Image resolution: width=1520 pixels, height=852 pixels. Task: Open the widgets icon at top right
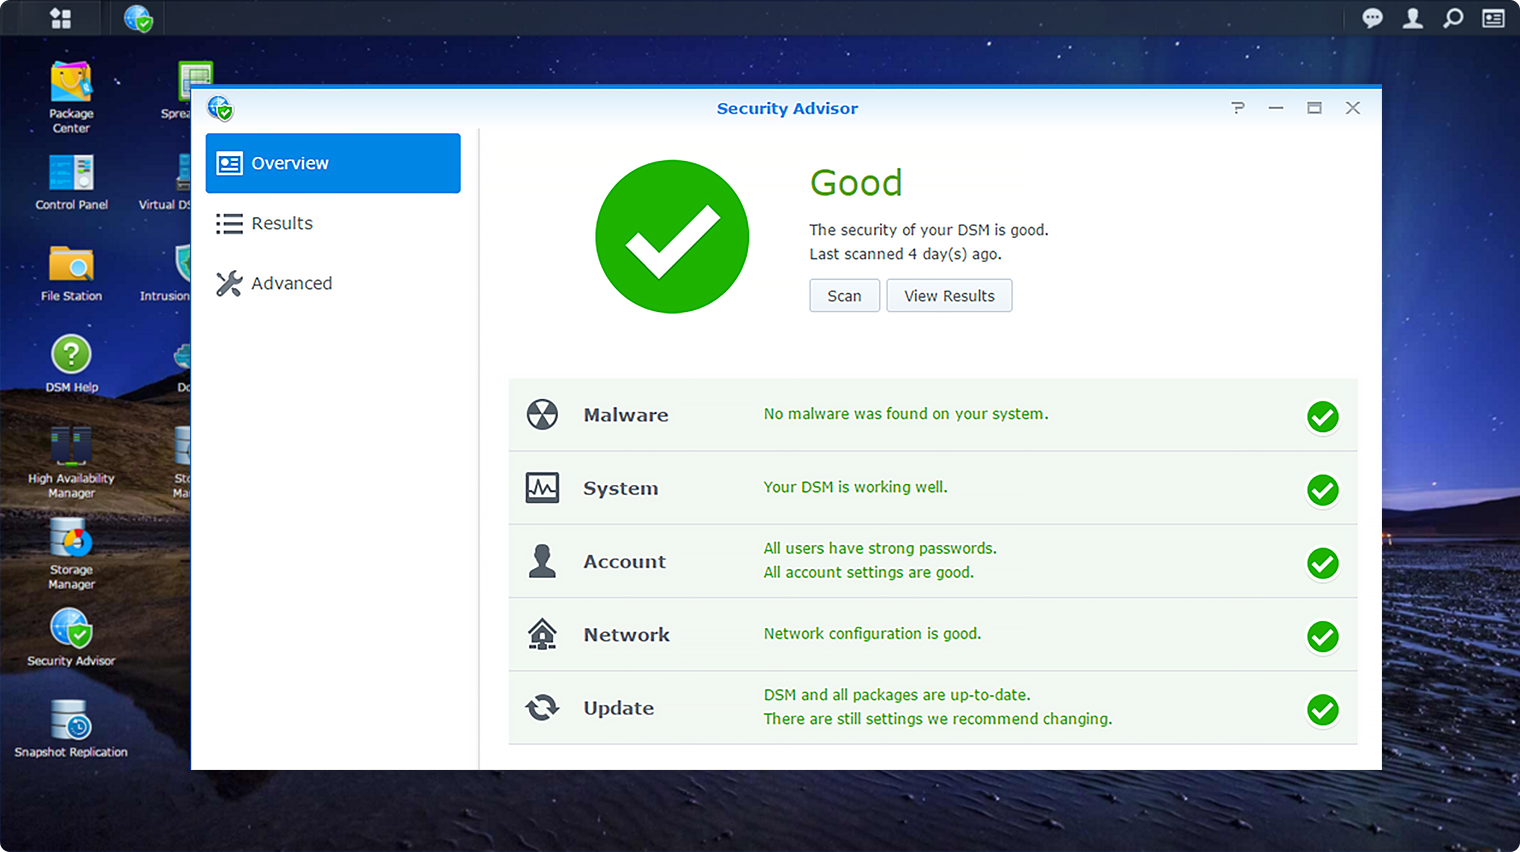(x=1493, y=17)
